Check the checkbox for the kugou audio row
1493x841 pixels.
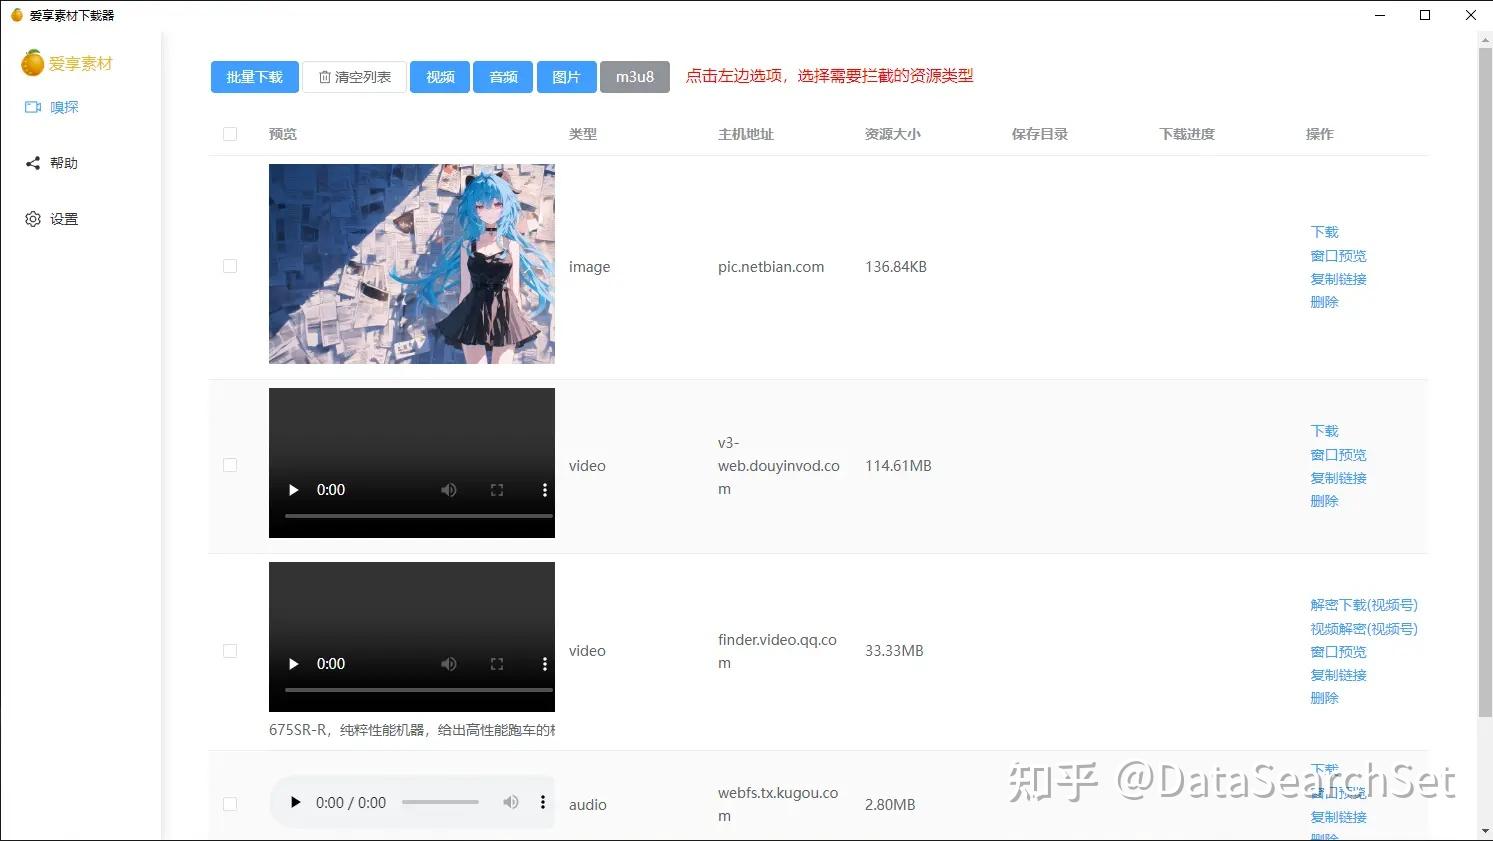coord(229,804)
